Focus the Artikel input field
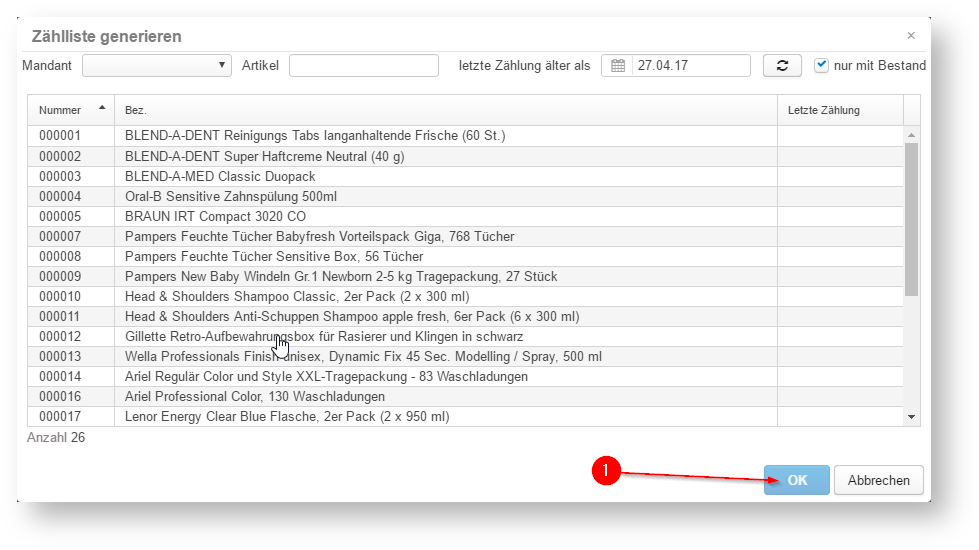This screenshot has width=979, height=550. [x=363, y=66]
